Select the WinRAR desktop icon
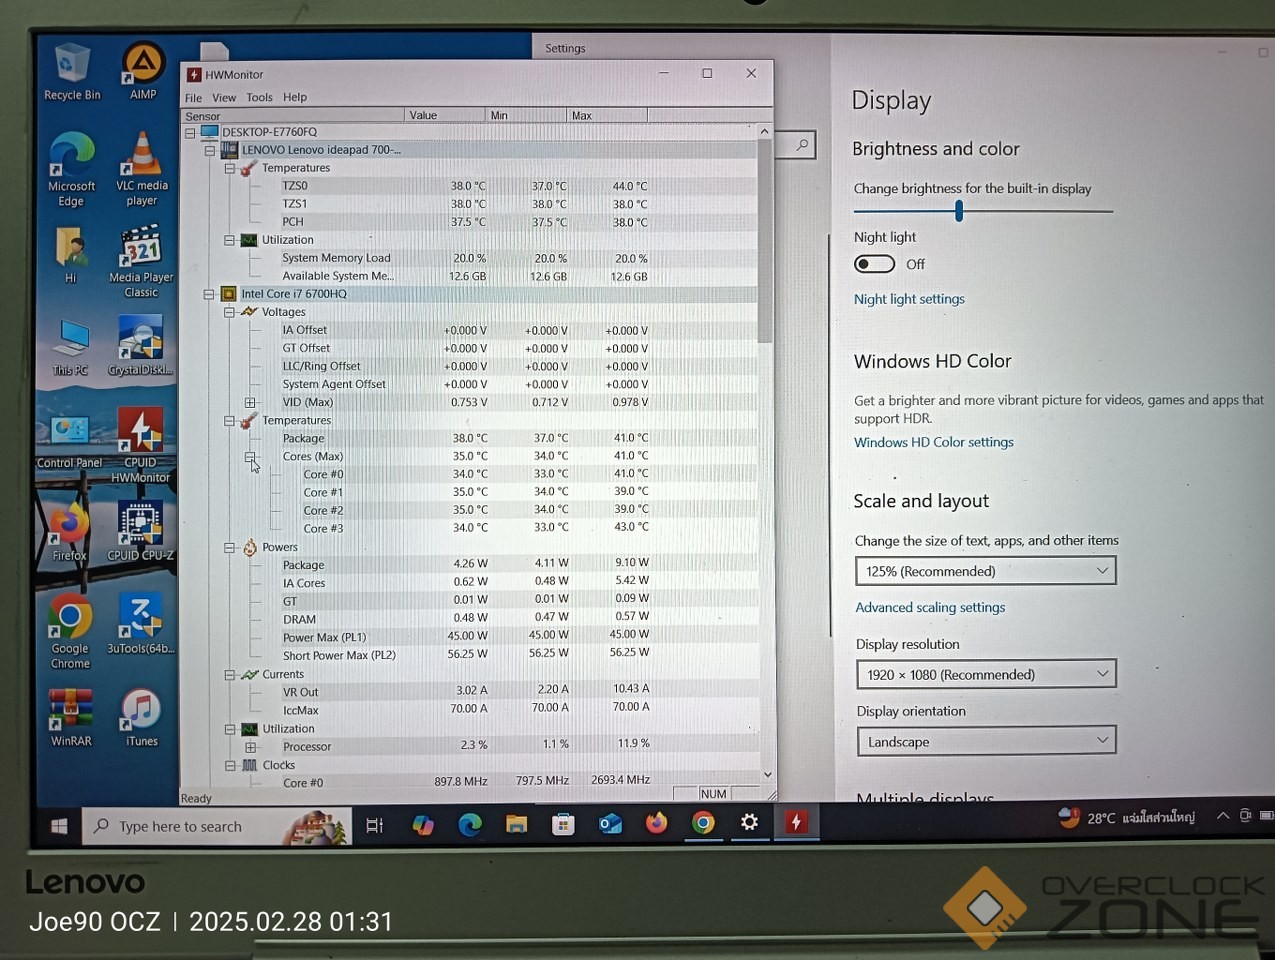The width and height of the screenshot is (1275, 960). (71, 717)
